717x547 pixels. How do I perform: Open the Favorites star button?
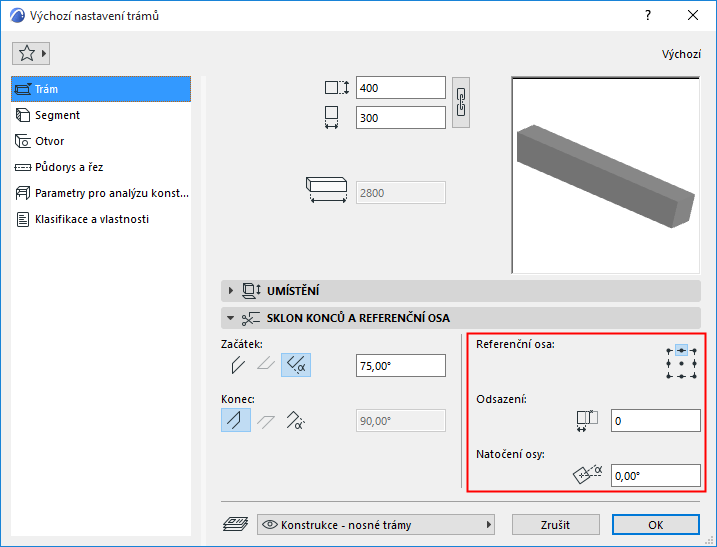pos(31,54)
